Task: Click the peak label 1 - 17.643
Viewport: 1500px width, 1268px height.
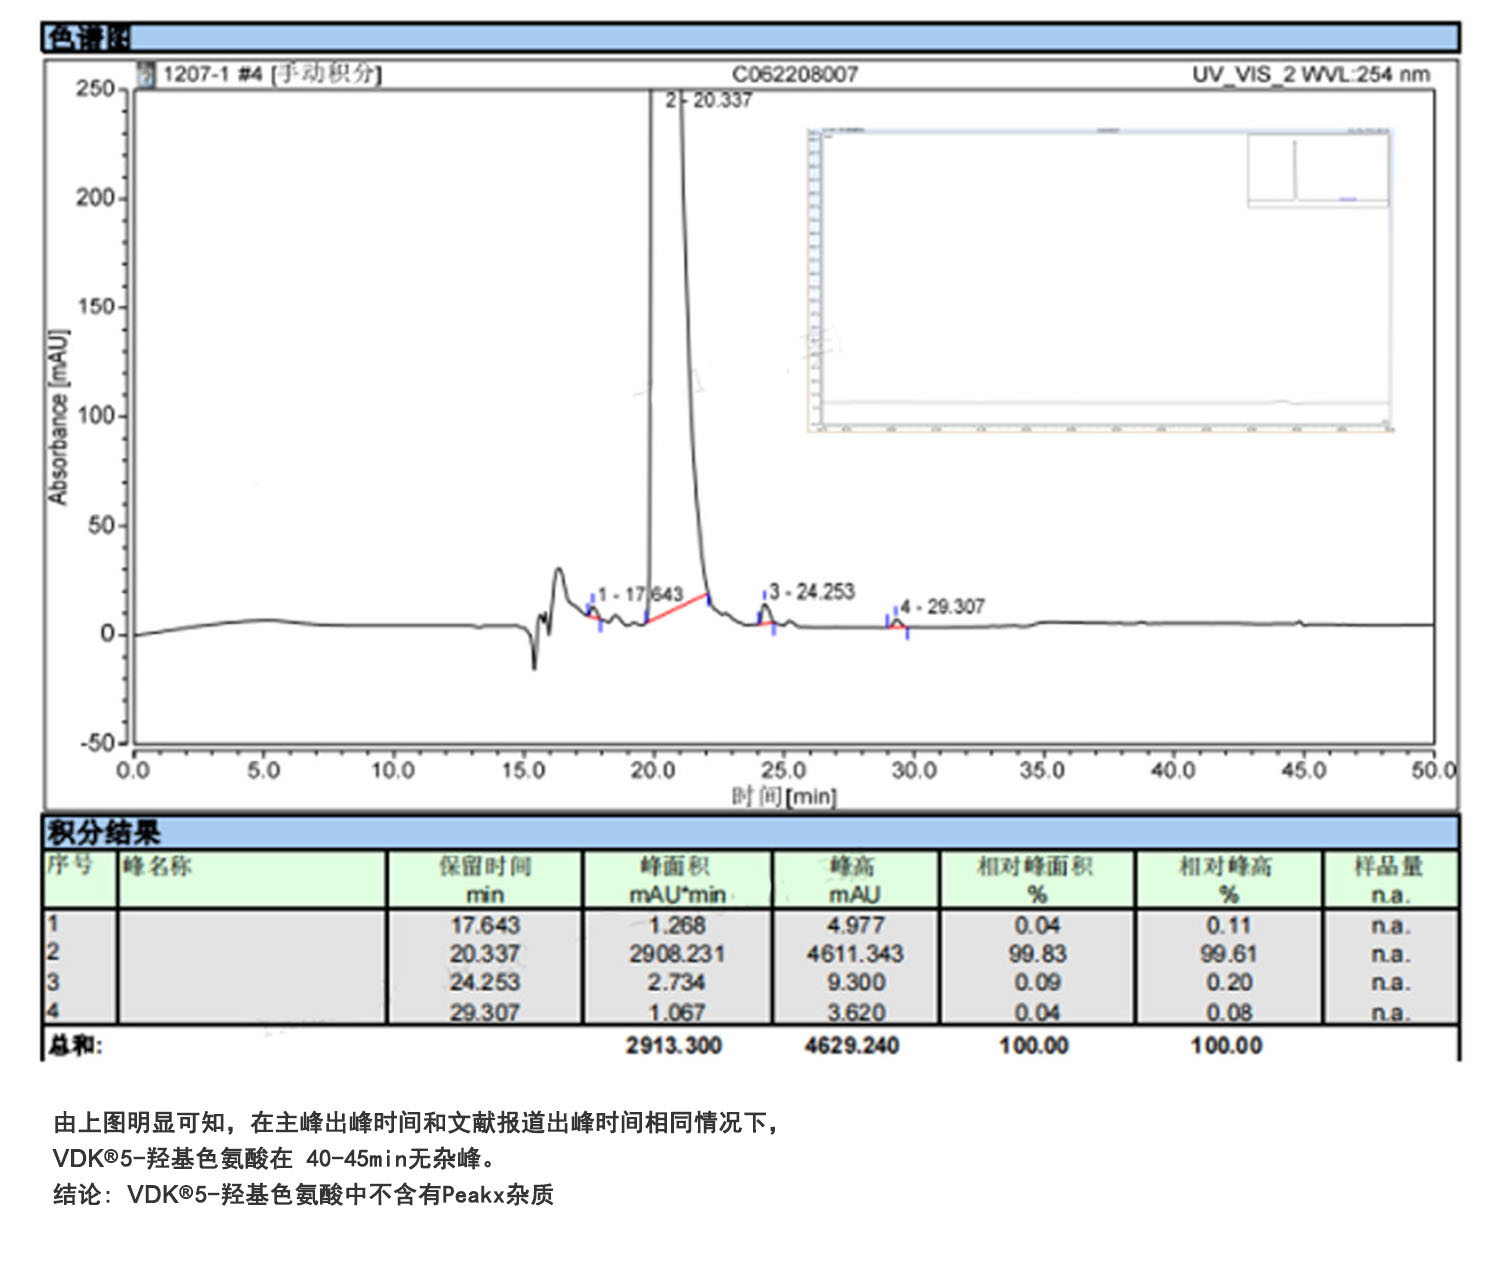Action: [640, 595]
